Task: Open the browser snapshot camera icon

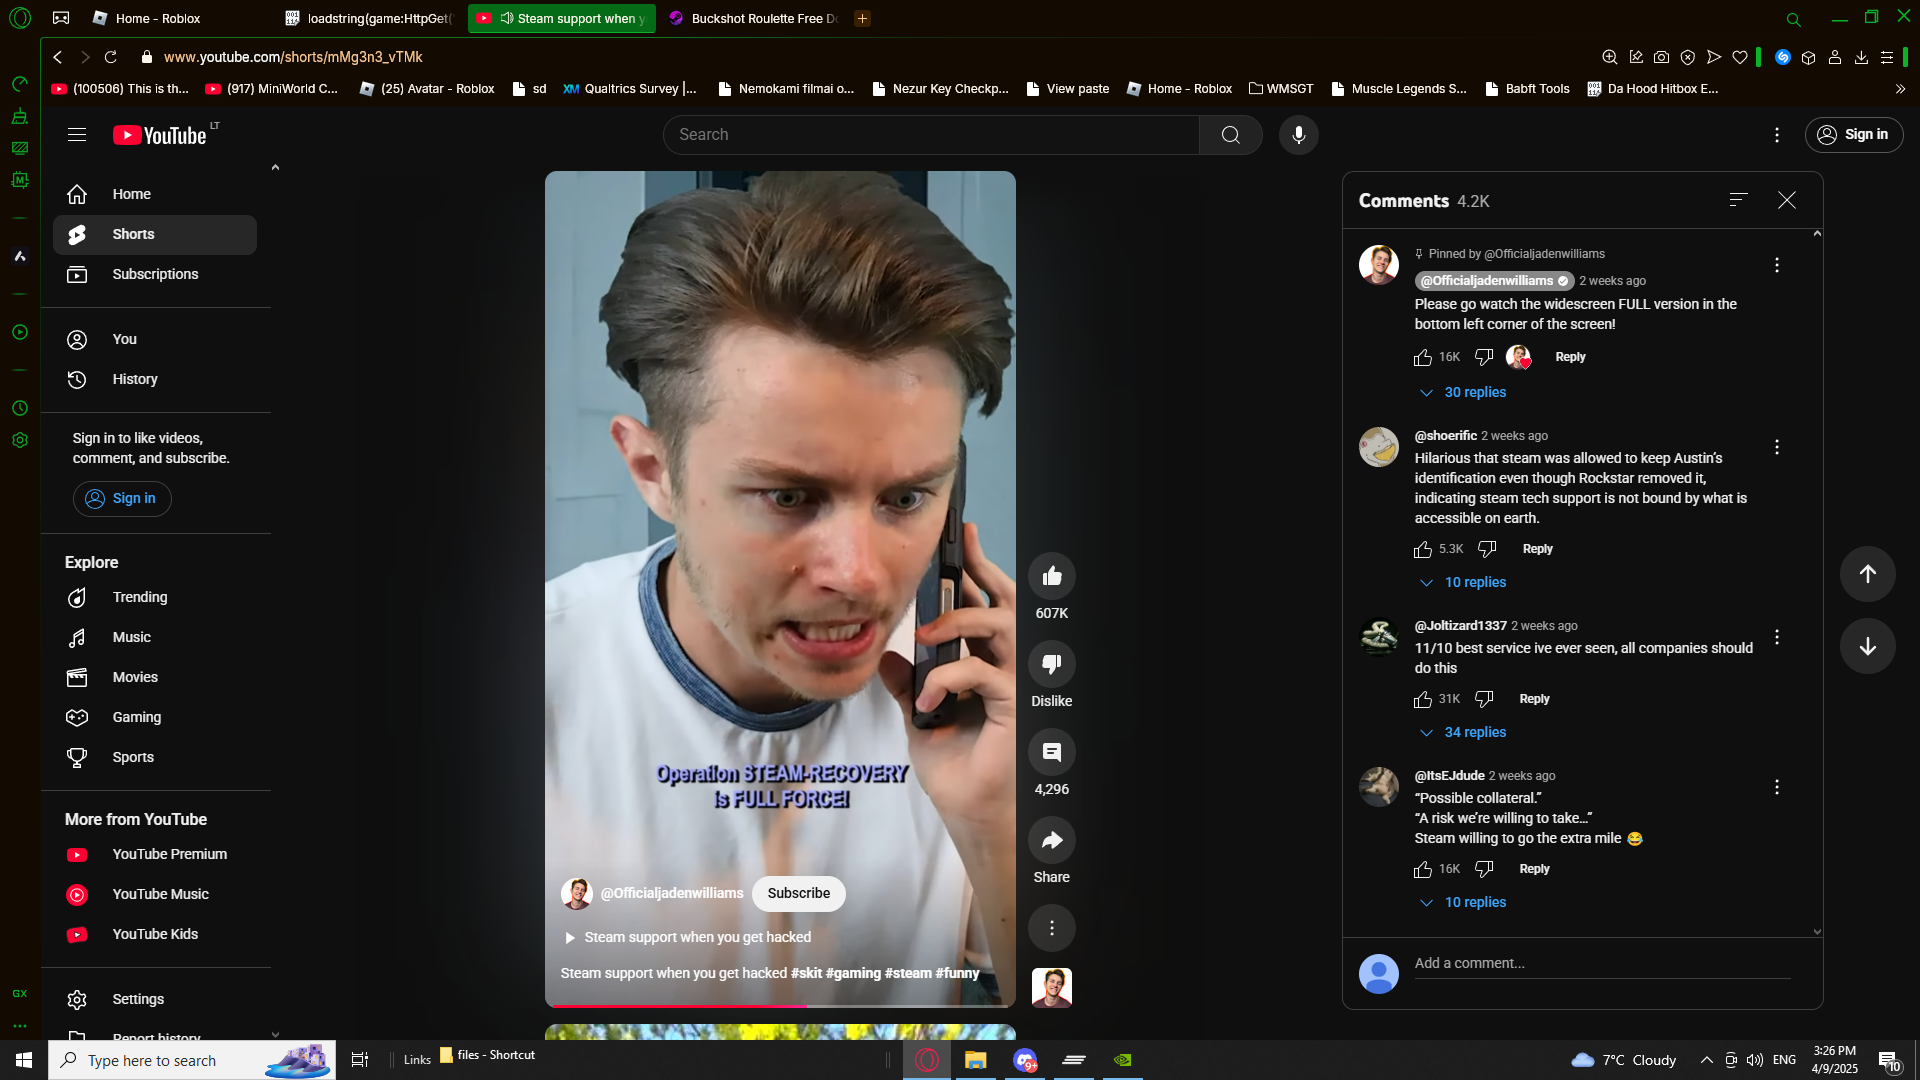Action: point(1661,57)
